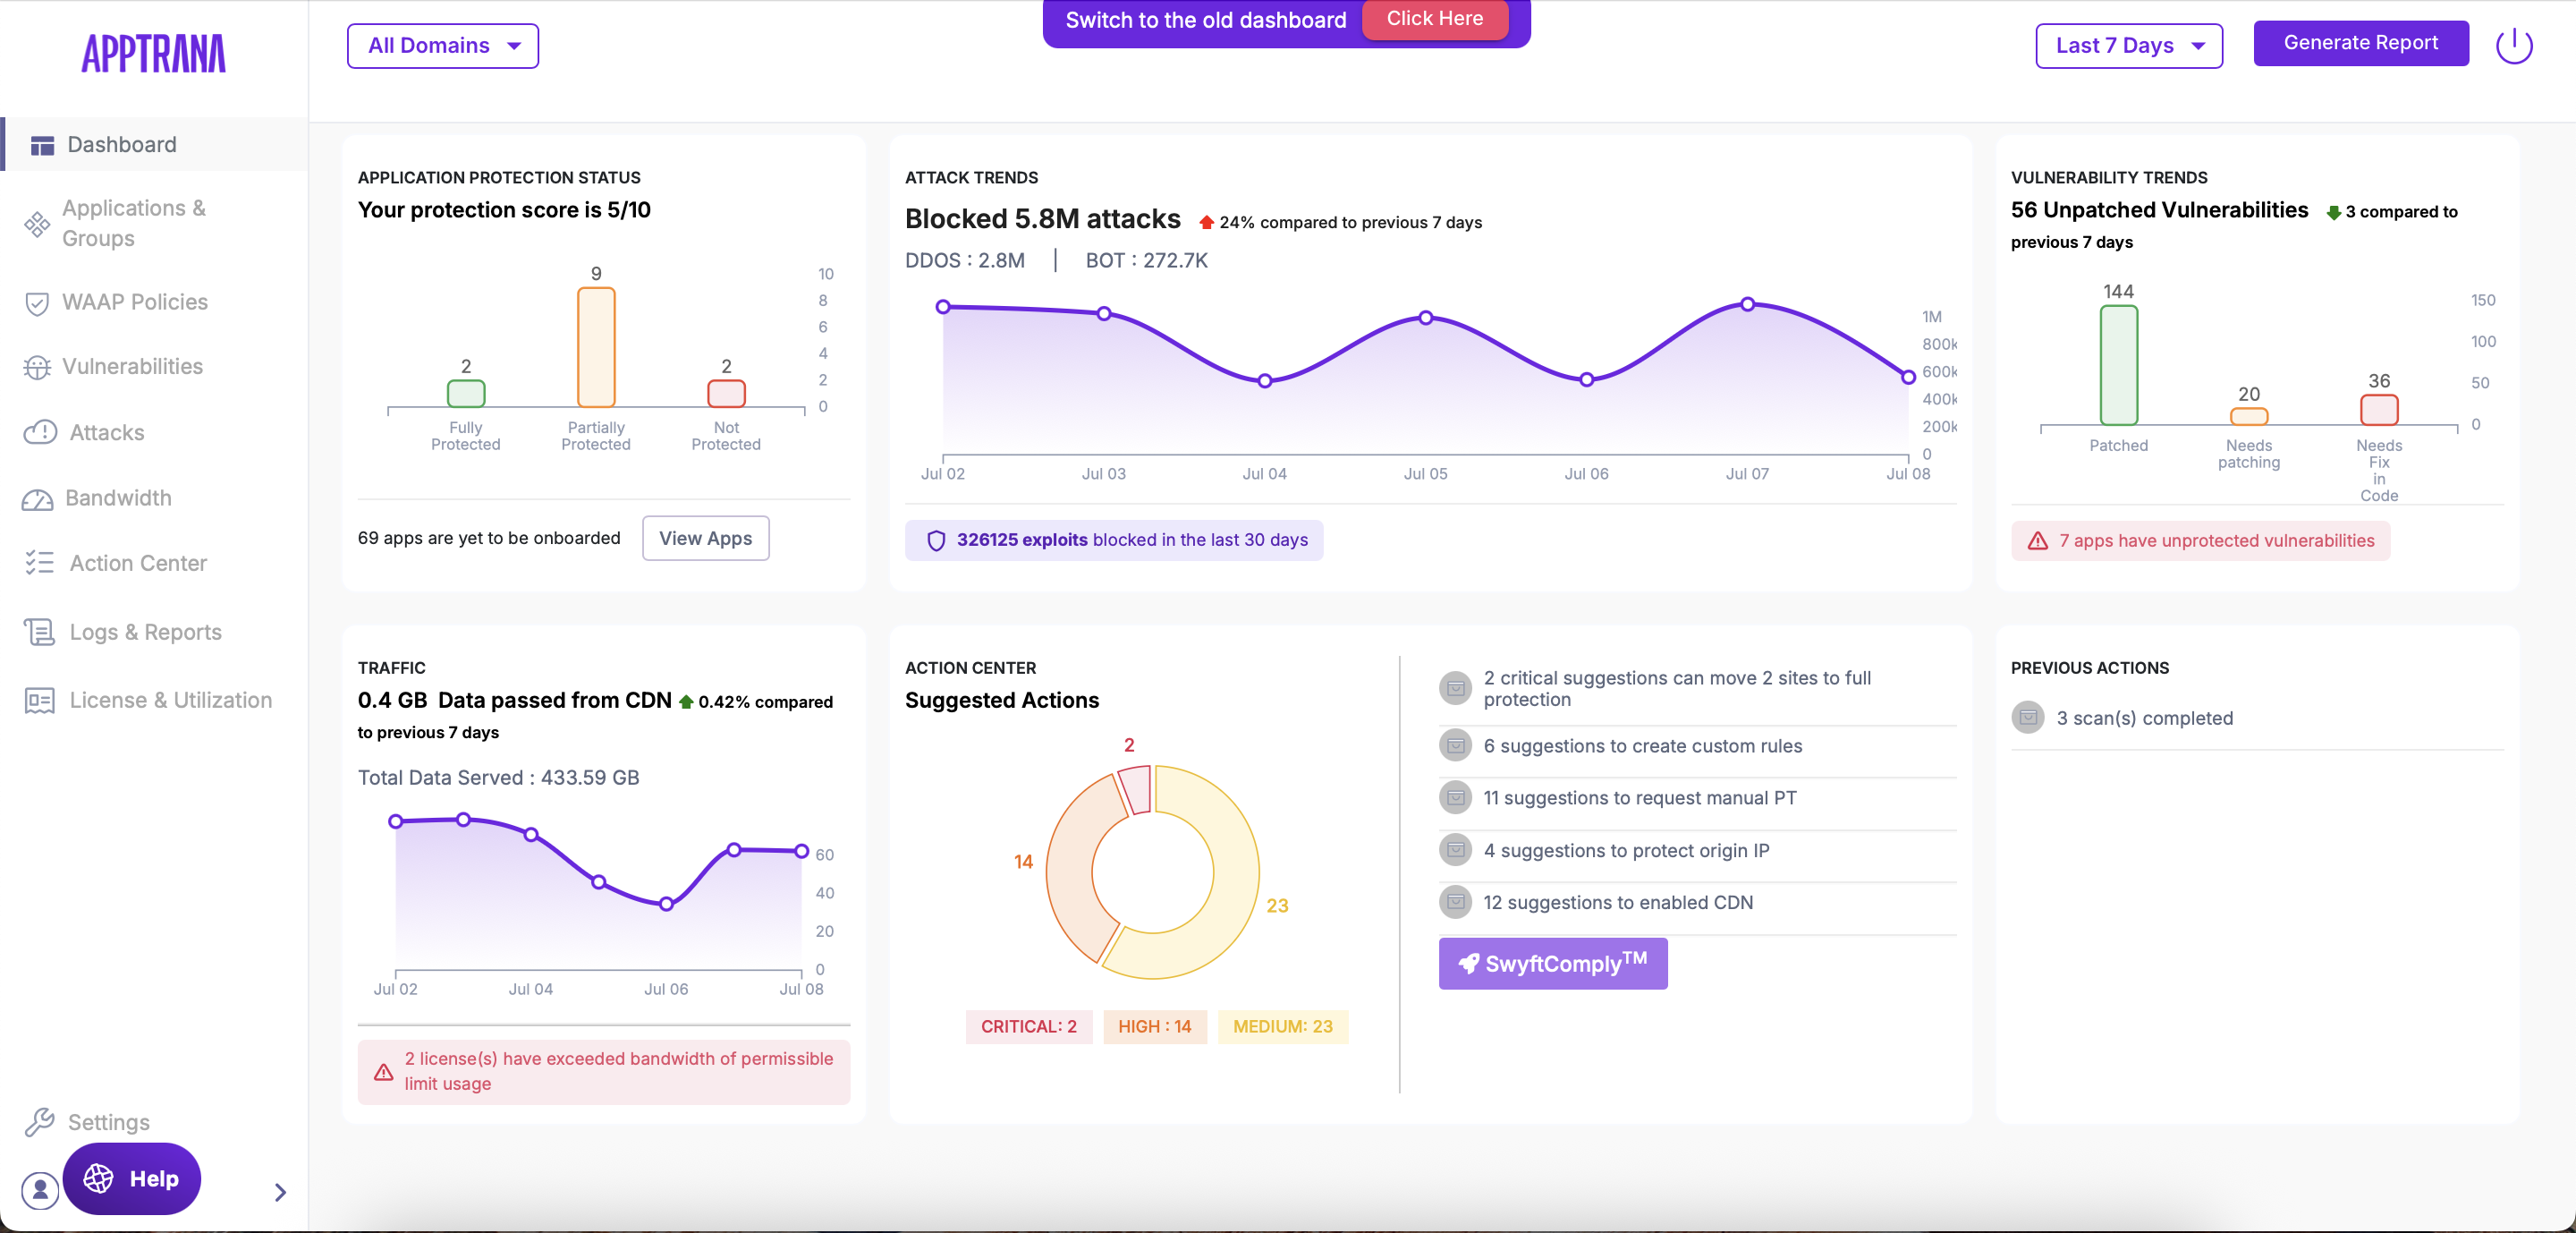This screenshot has height=1233, width=2576.
Task: Open the All Domains dropdown
Action: [x=443, y=46]
